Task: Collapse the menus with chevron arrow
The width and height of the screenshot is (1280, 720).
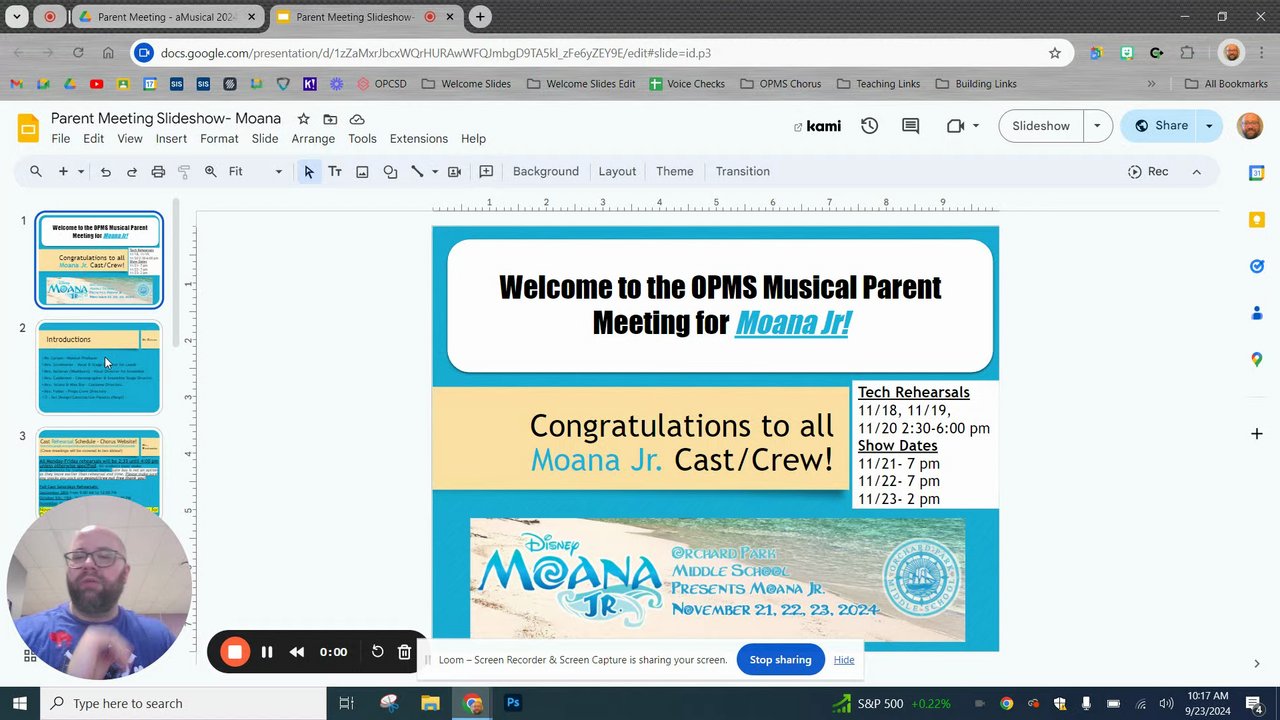Action: pyautogui.click(x=1196, y=172)
